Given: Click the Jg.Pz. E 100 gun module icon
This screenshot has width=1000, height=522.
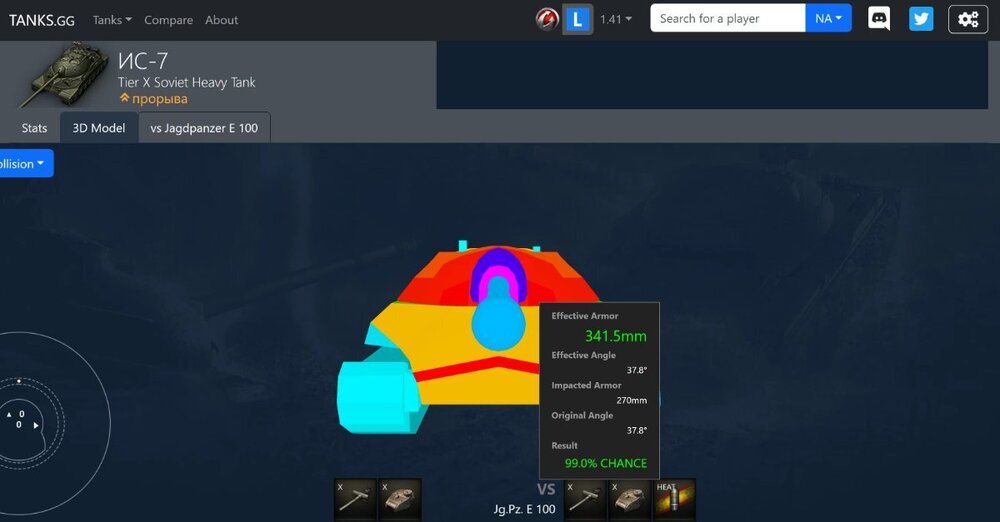Looking at the screenshot, I should (585, 500).
